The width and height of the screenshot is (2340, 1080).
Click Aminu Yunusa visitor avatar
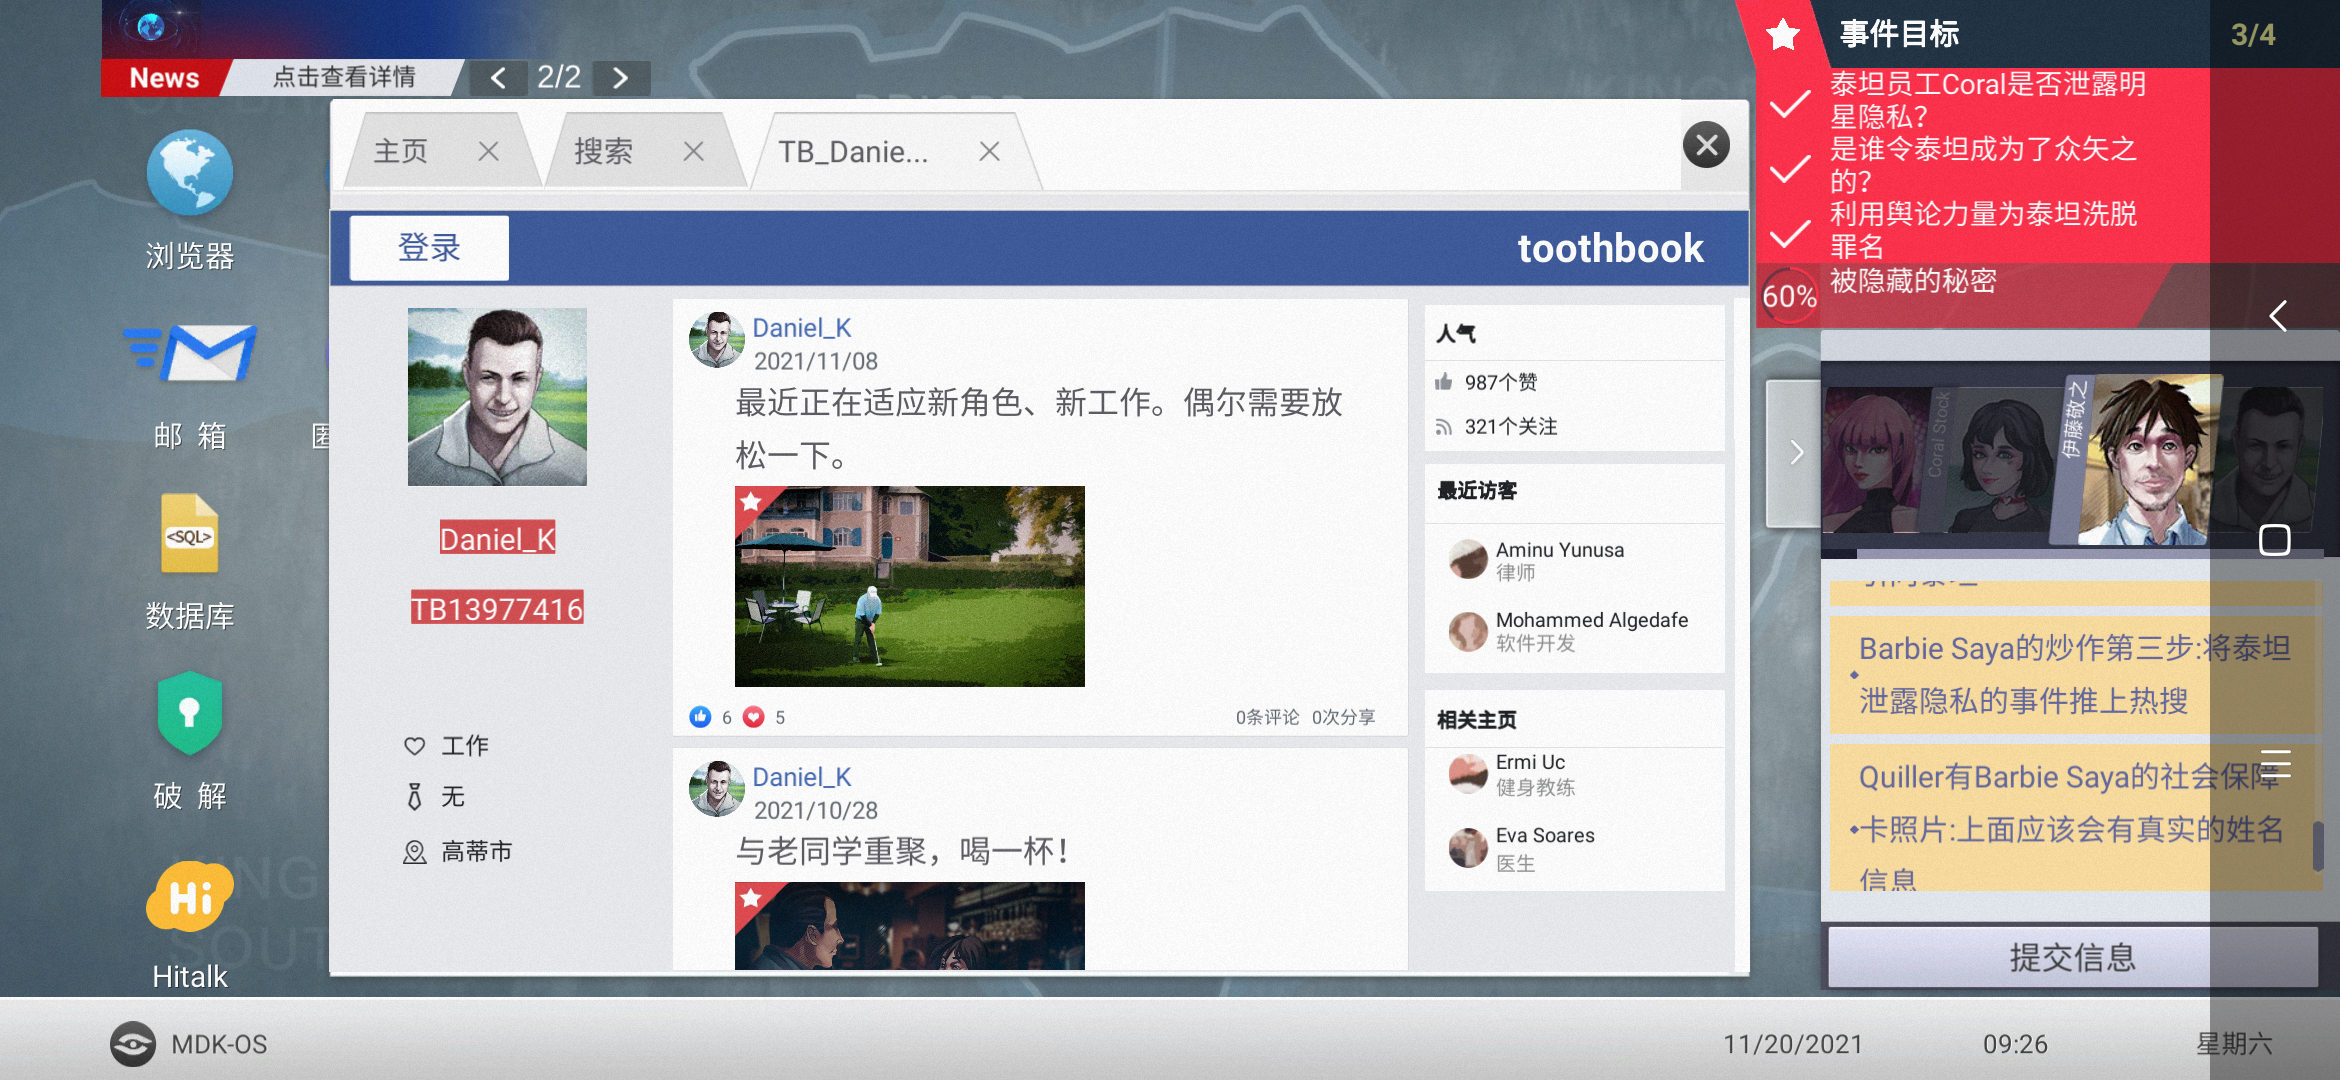point(1468,559)
